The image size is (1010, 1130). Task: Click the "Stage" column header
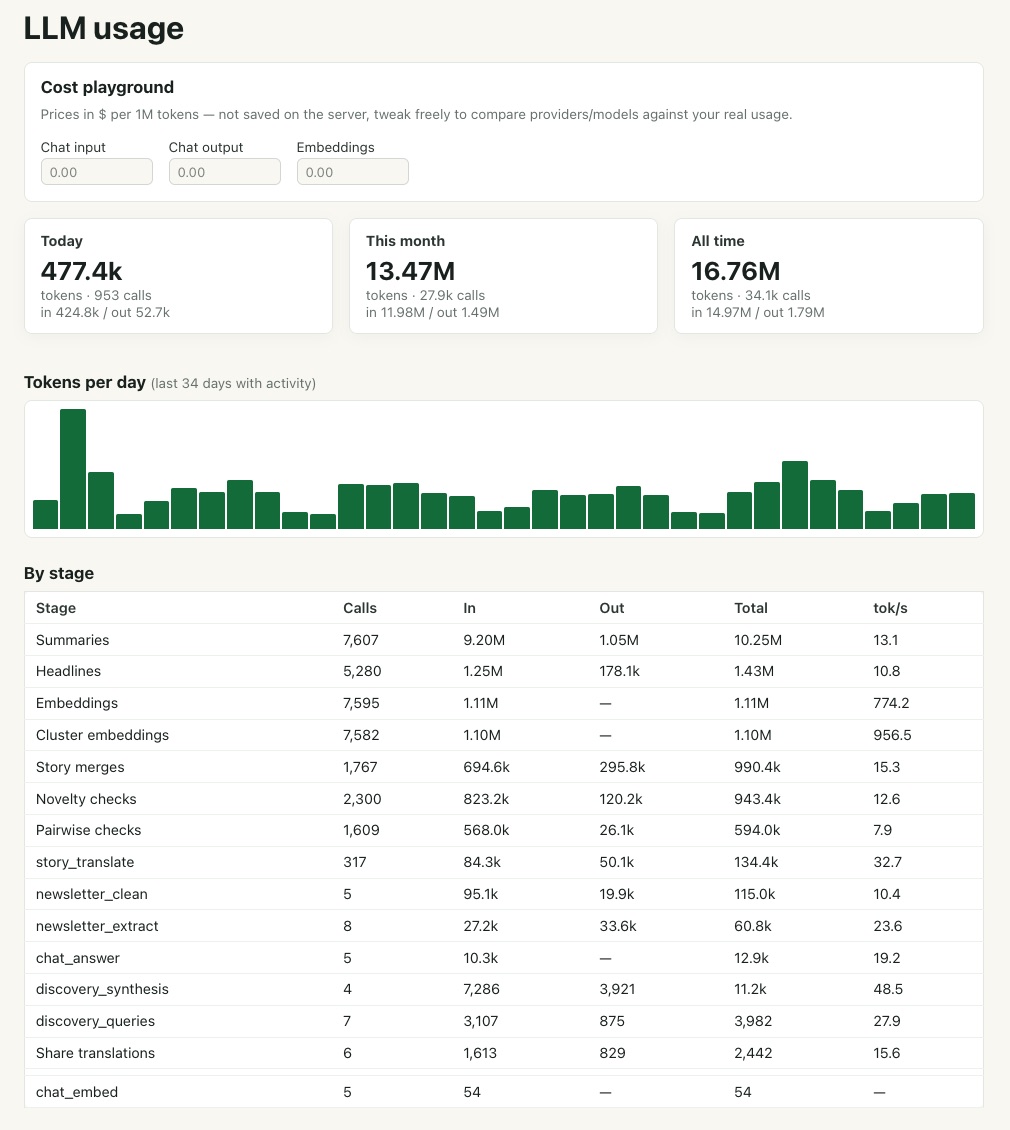(56, 608)
